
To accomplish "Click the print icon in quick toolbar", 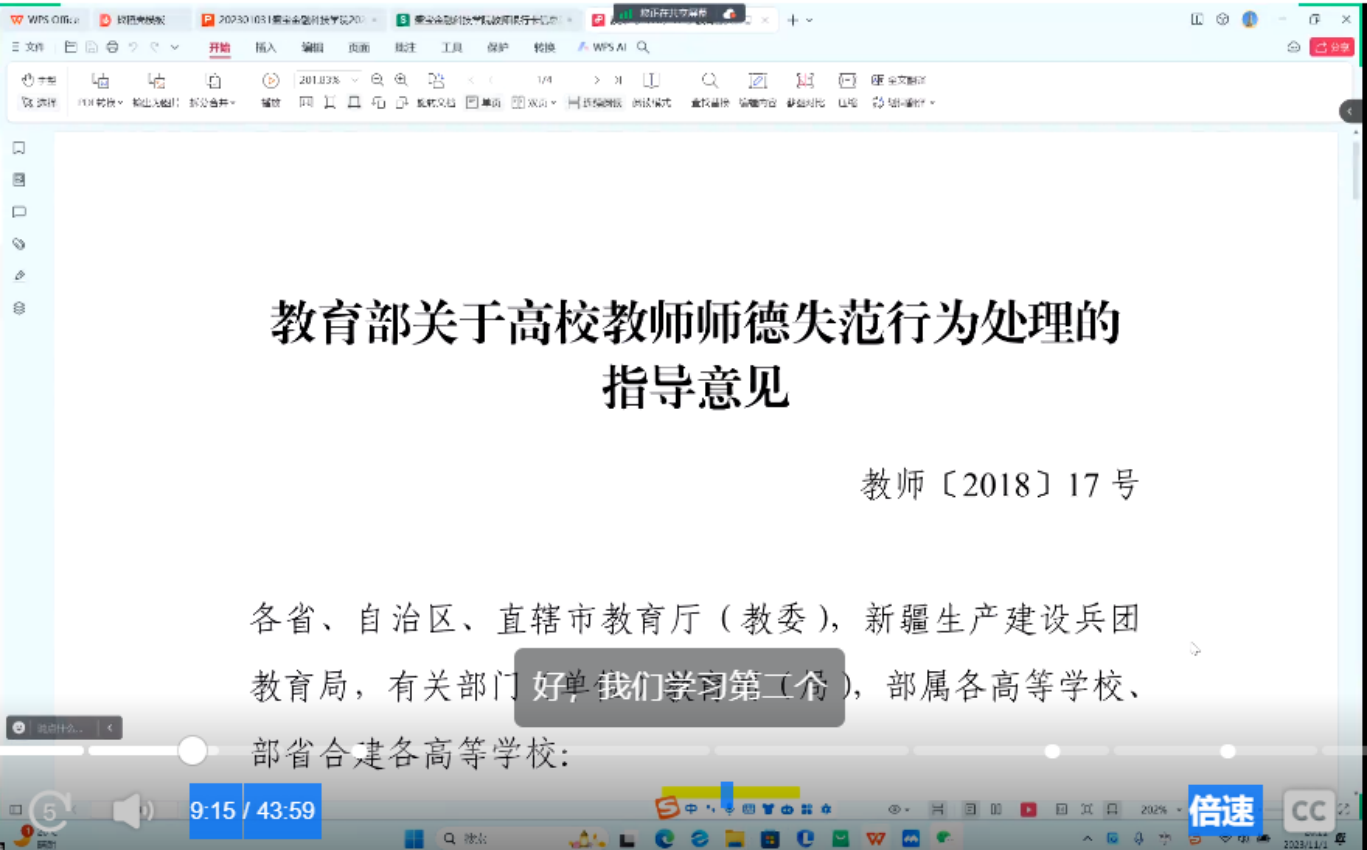I will click(x=112, y=47).
